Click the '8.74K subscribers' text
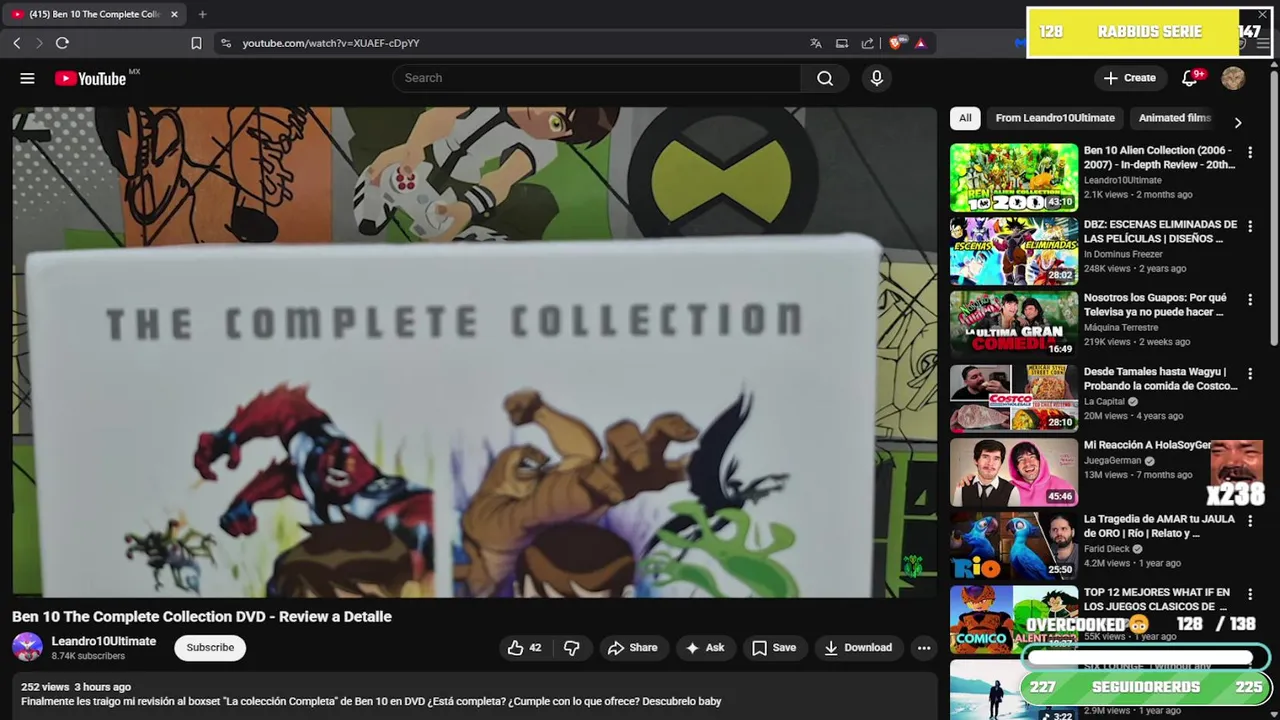The width and height of the screenshot is (1280, 720). [88, 656]
